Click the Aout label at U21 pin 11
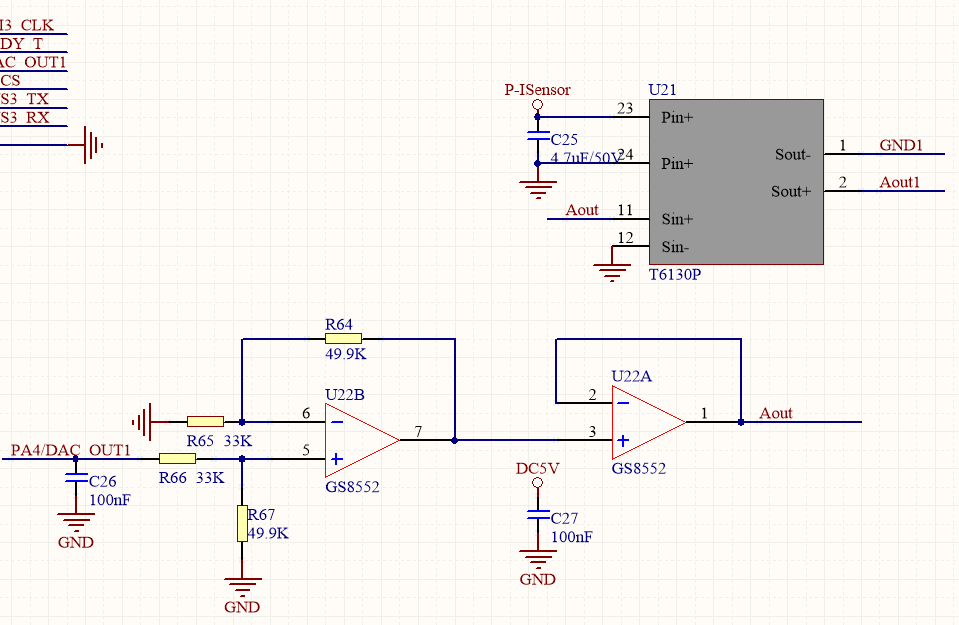 tap(582, 210)
